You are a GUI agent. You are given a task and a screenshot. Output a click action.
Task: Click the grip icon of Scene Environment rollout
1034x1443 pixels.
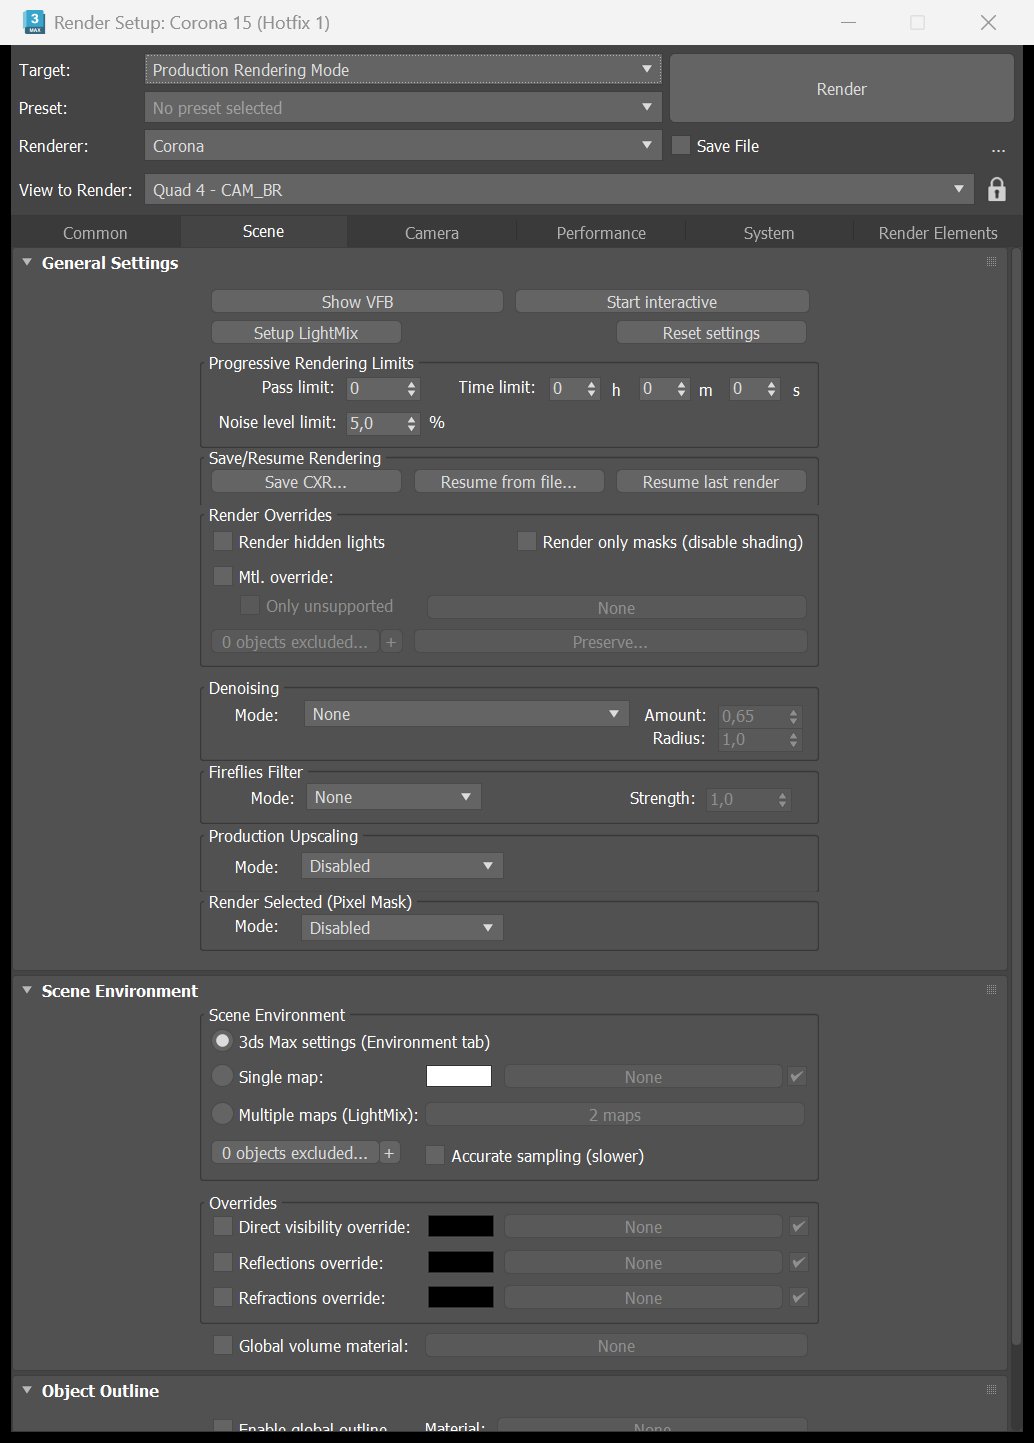991,990
